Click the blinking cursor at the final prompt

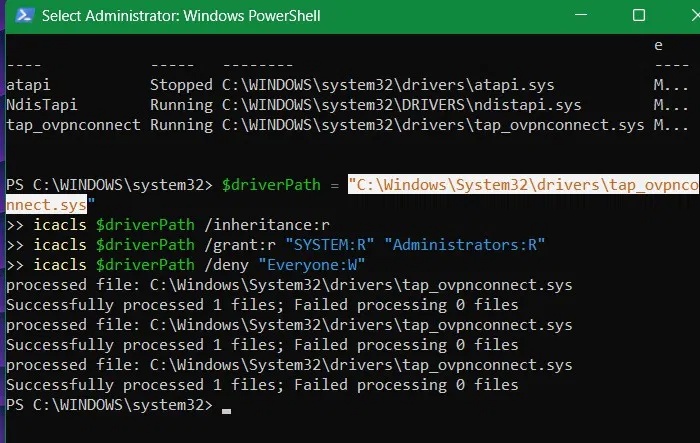[226, 411]
